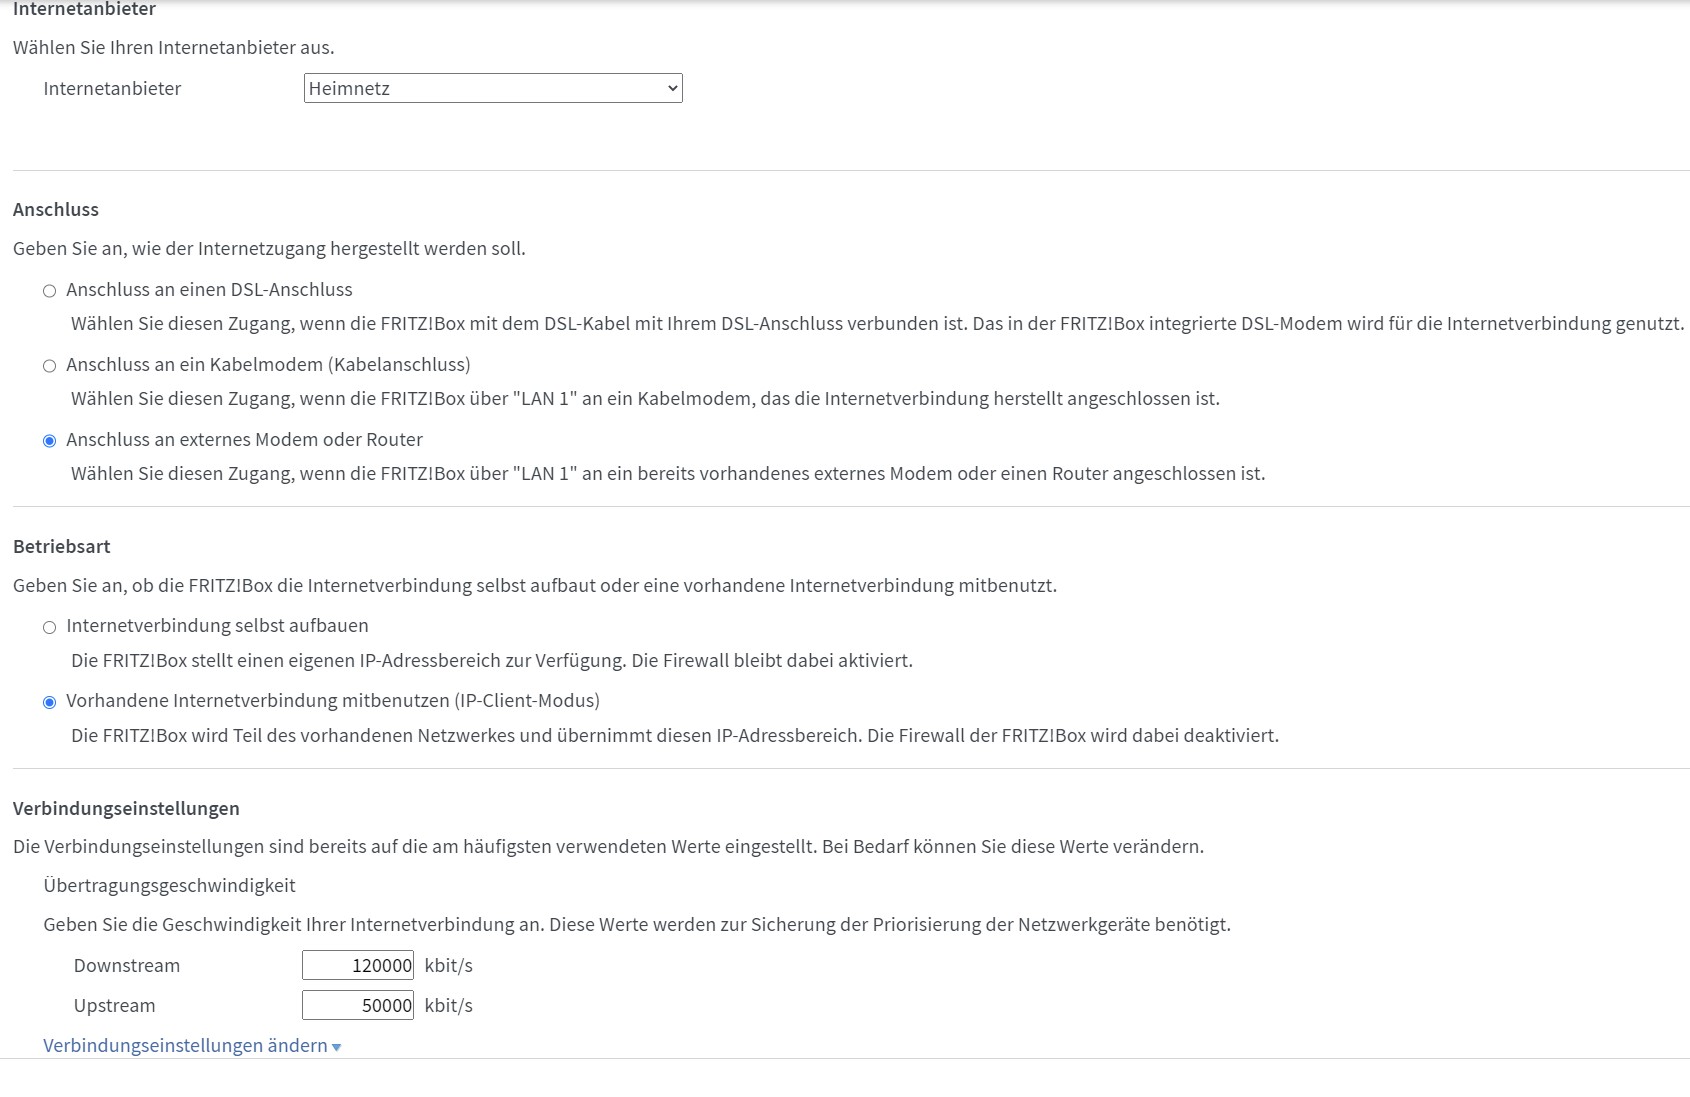1690x1097 pixels.
Task: Choose the Kabelmodem (Kabelanschluss) radio button
Action: [49, 366]
